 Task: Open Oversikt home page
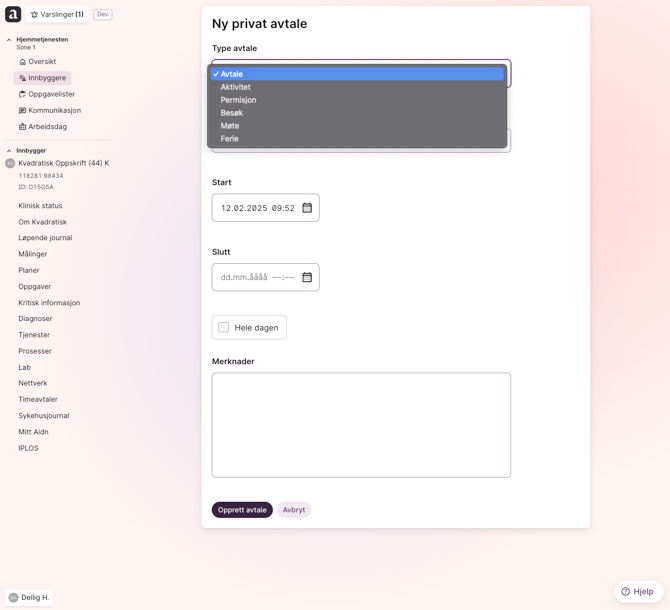(x=41, y=62)
